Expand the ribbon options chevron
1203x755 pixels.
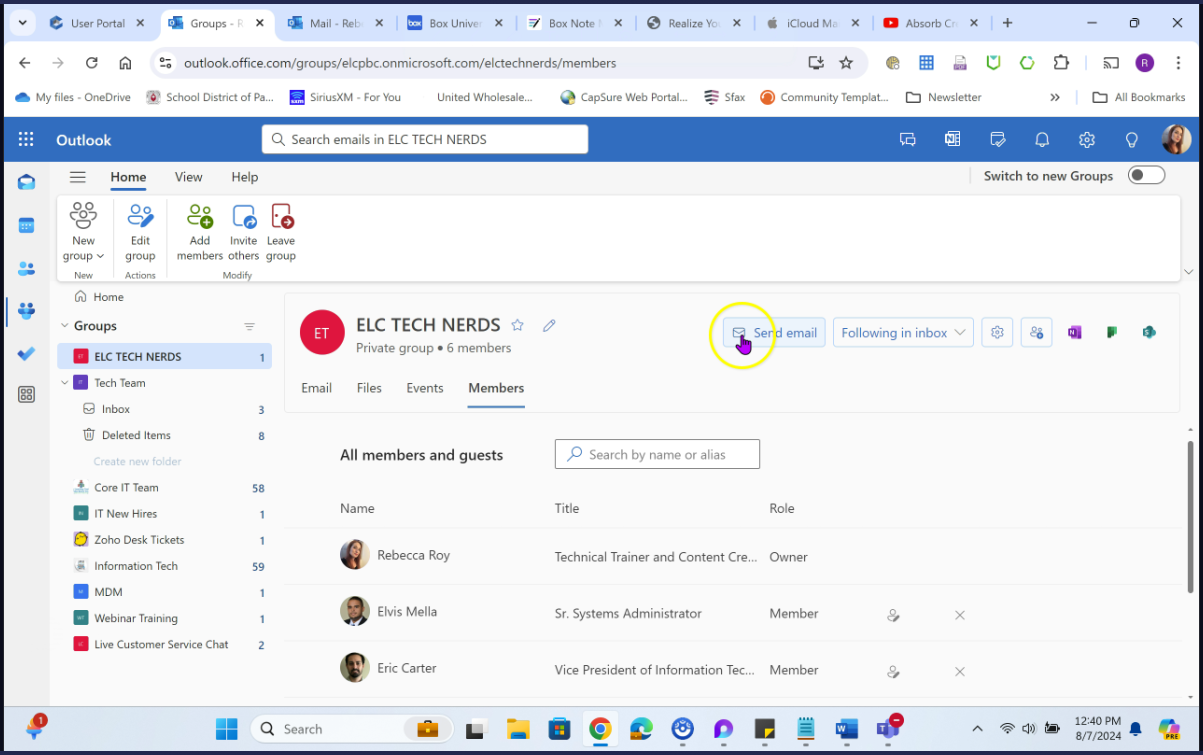coord(1188,272)
